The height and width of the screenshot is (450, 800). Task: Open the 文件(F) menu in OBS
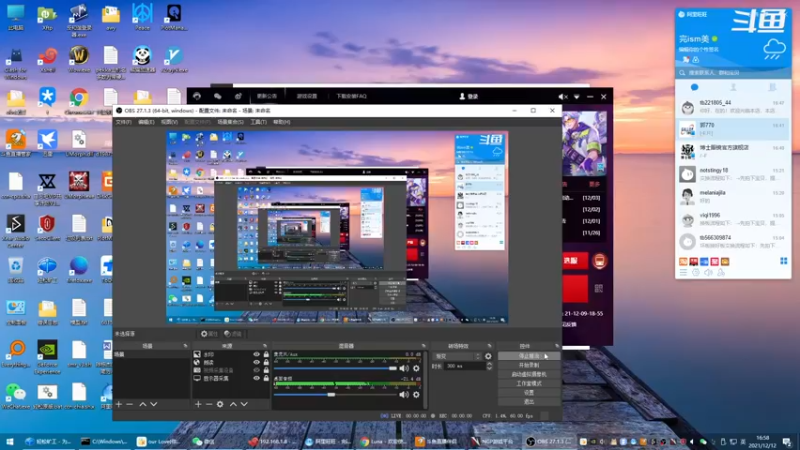click(123, 122)
